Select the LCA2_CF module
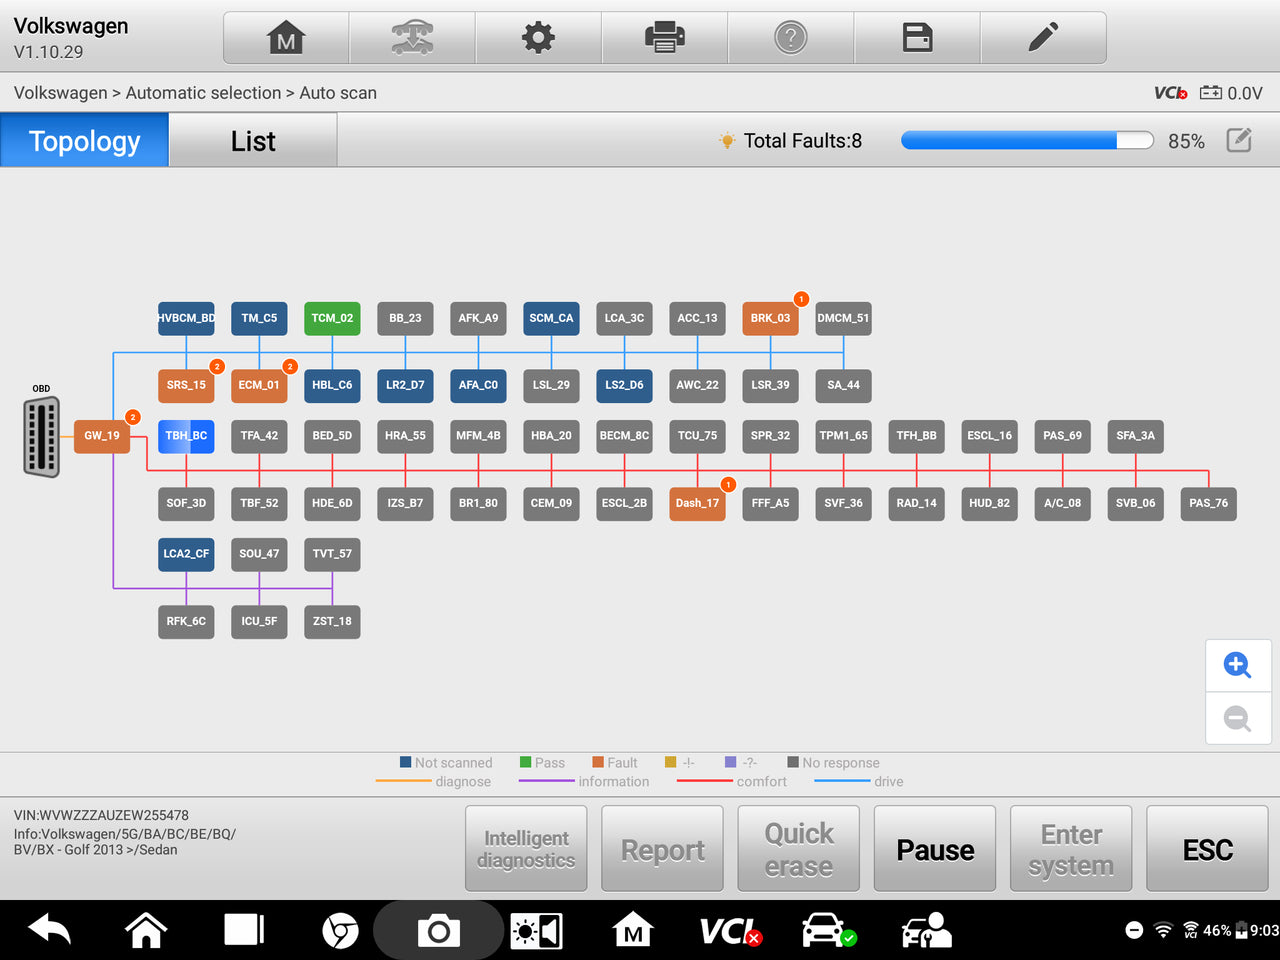Viewport: 1280px width, 960px height. click(x=186, y=554)
